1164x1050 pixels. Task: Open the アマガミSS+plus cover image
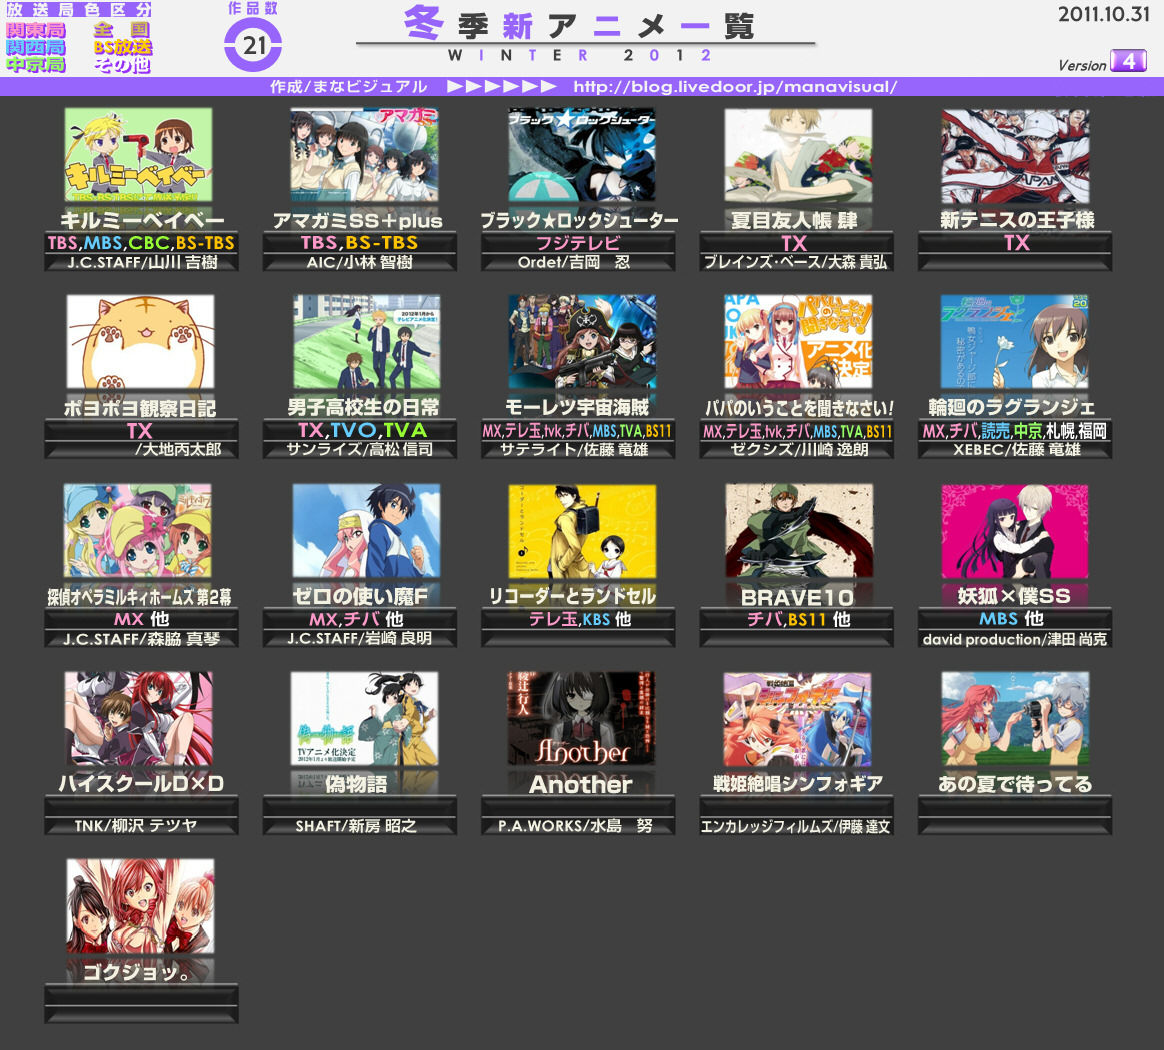(364, 154)
